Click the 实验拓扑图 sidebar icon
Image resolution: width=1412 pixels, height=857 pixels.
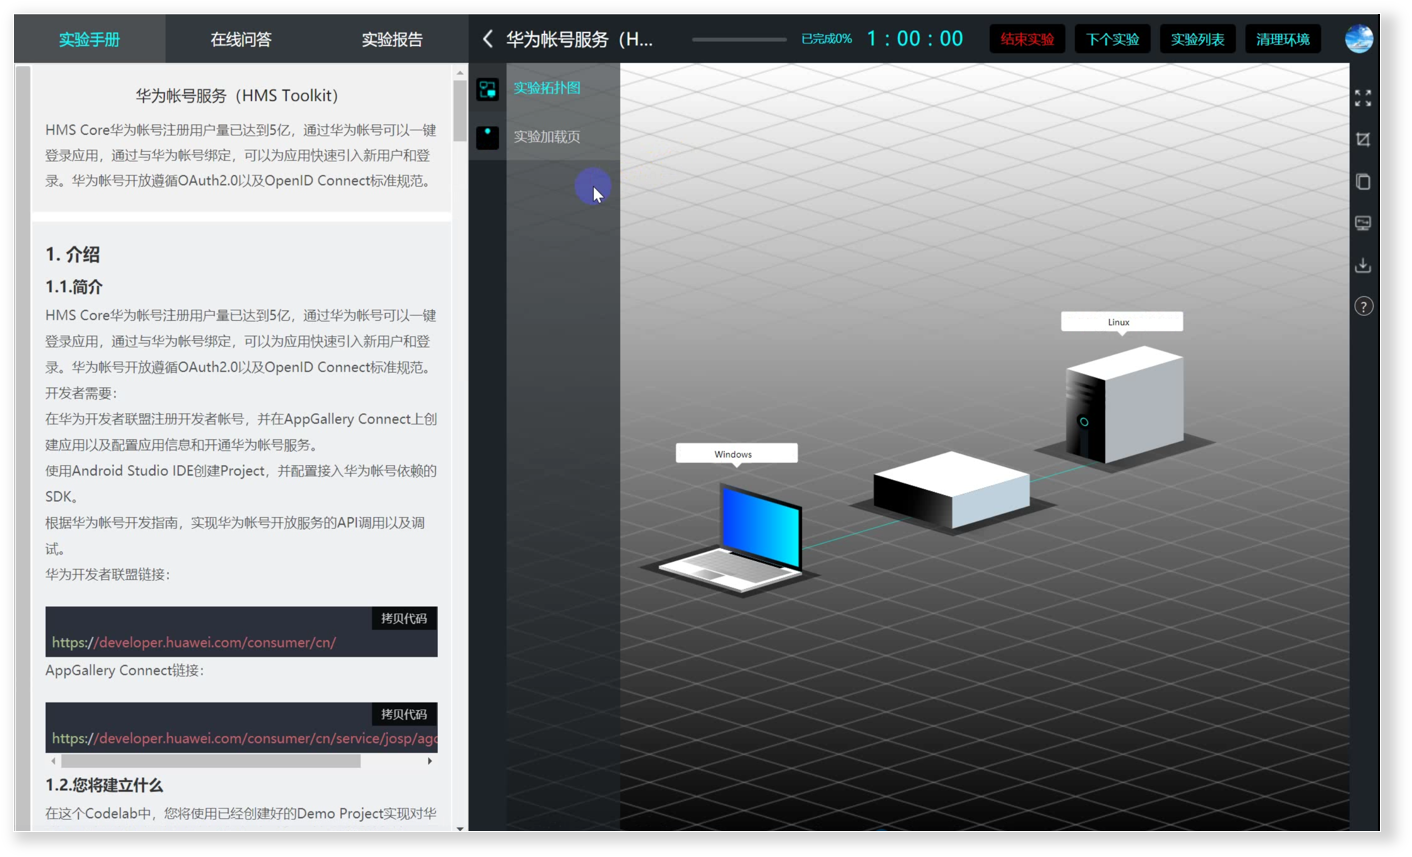tap(487, 89)
